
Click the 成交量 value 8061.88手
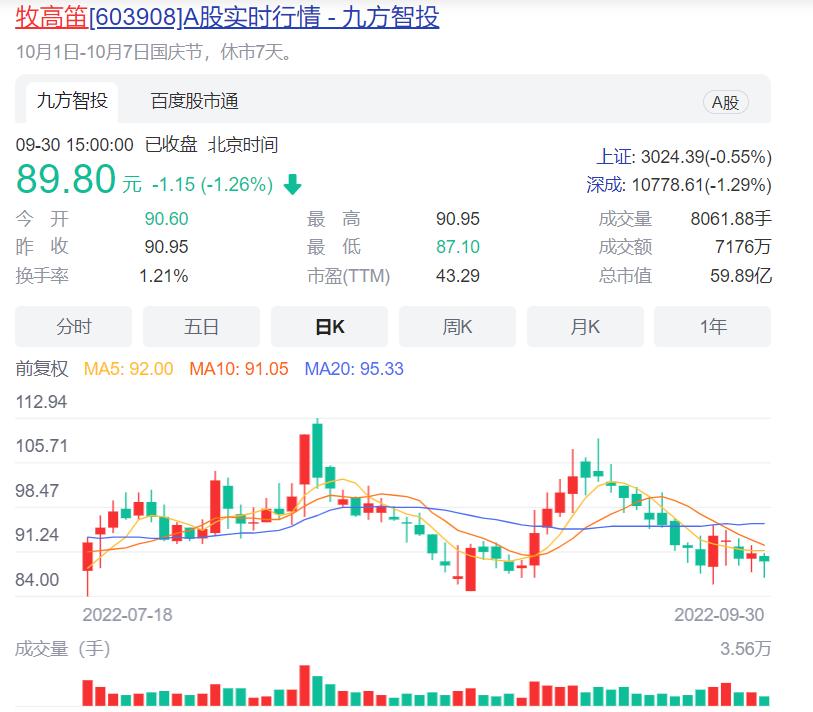pyautogui.click(x=731, y=219)
